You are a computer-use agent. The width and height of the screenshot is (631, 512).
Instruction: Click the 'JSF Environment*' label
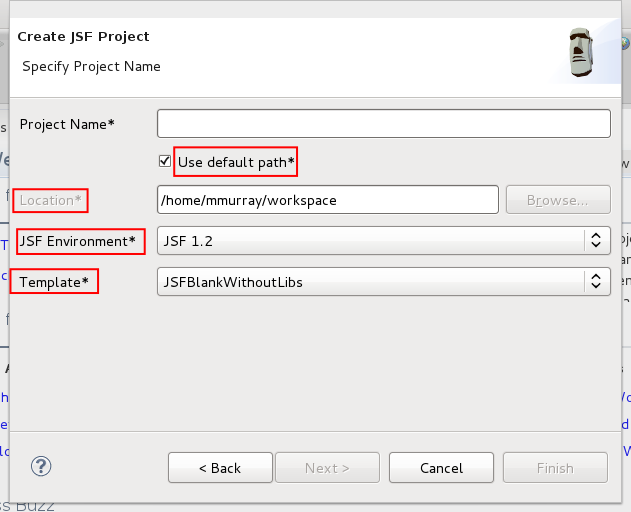(78, 241)
